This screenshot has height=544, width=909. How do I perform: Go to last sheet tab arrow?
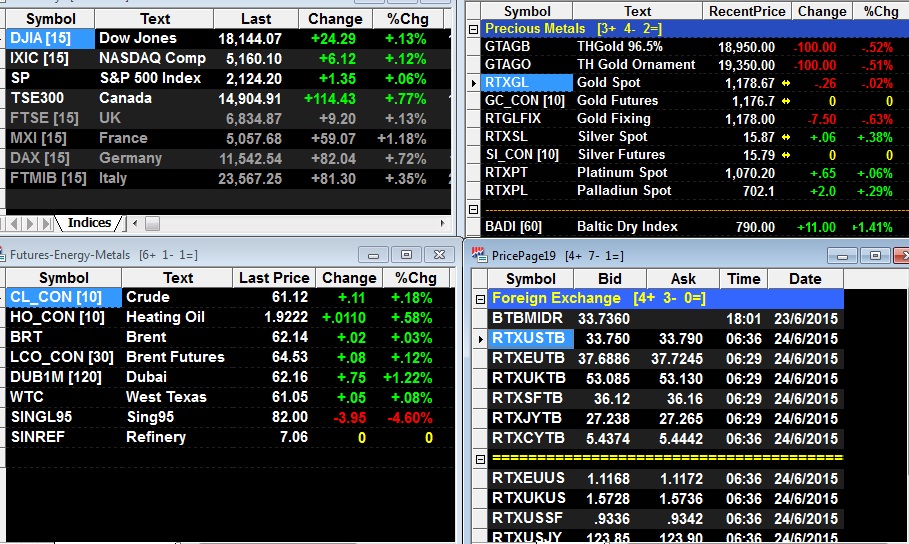click(46, 223)
